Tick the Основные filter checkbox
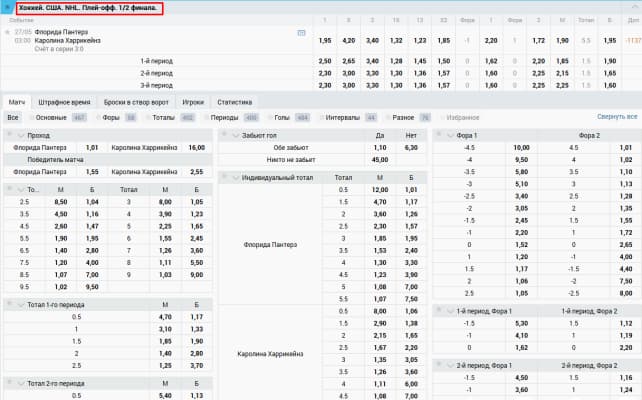Screen dimensions: 642x400 click(31, 118)
